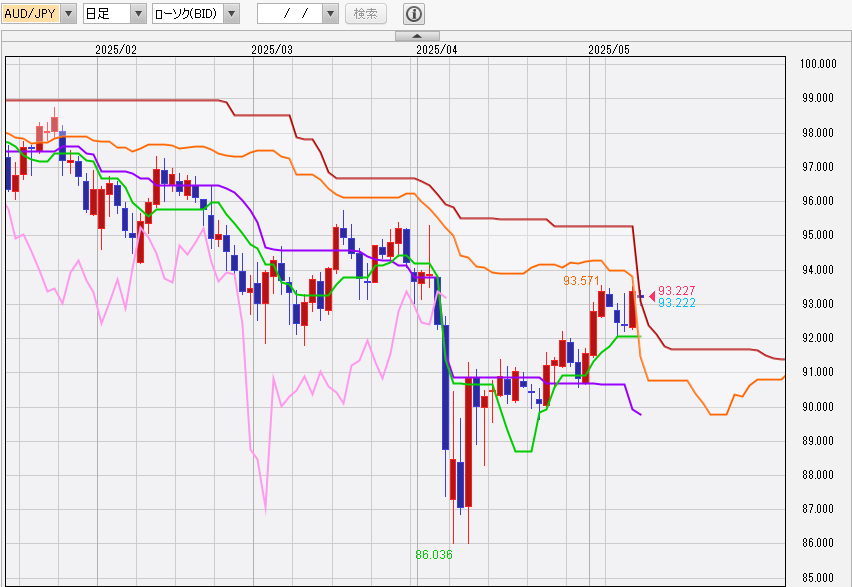The image size is (852, 587).
Task: Click the ローソク(BID) text box
Action: point(186,14)
